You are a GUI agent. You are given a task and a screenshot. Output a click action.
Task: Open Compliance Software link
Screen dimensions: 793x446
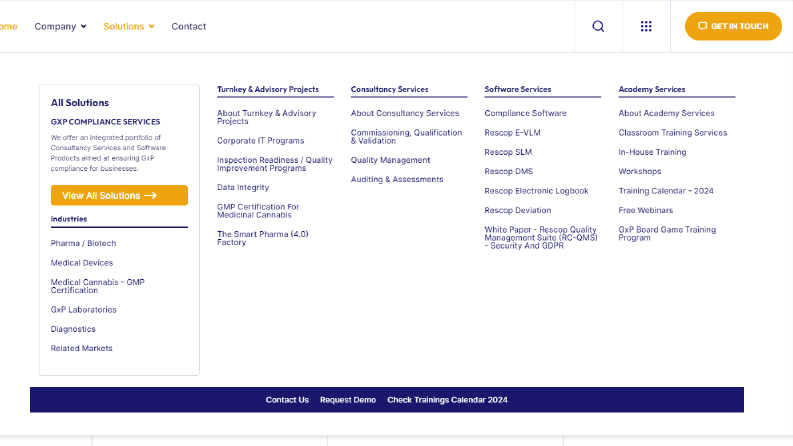click(x=525, y=113)
